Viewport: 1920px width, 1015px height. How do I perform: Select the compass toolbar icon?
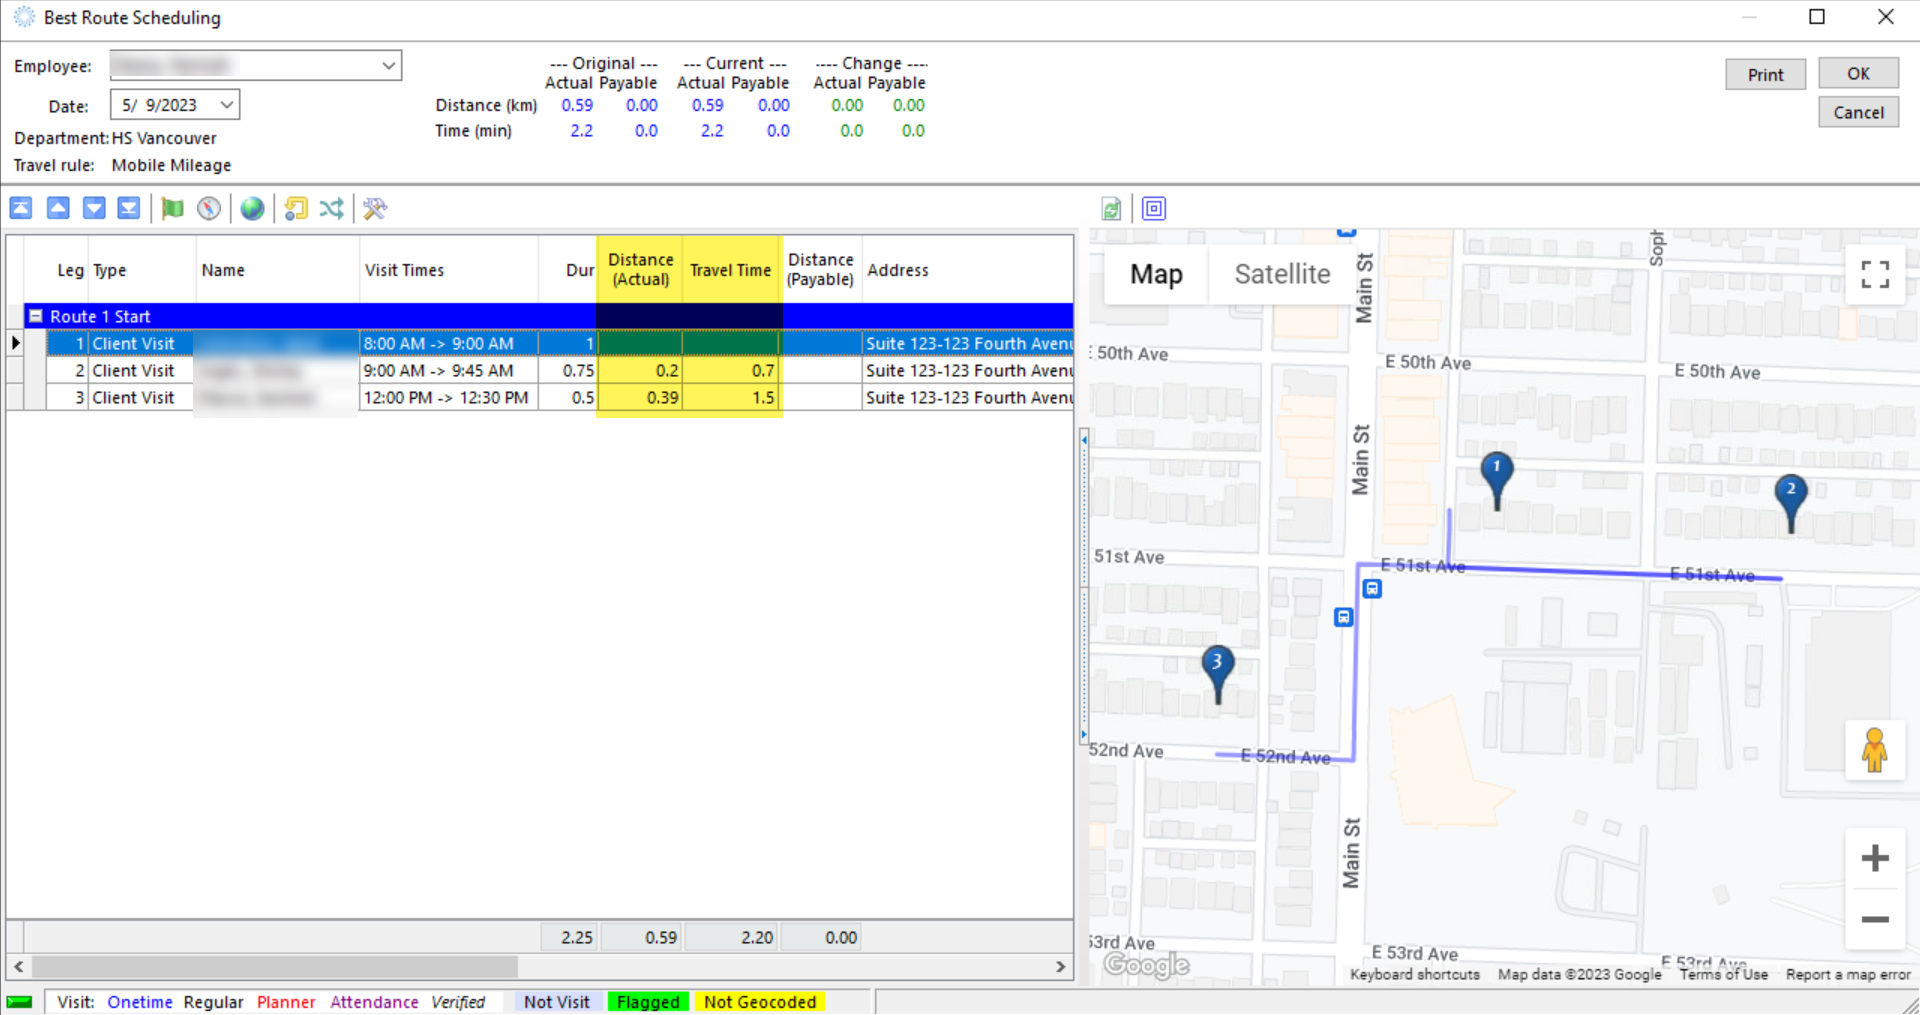point(208,208)
